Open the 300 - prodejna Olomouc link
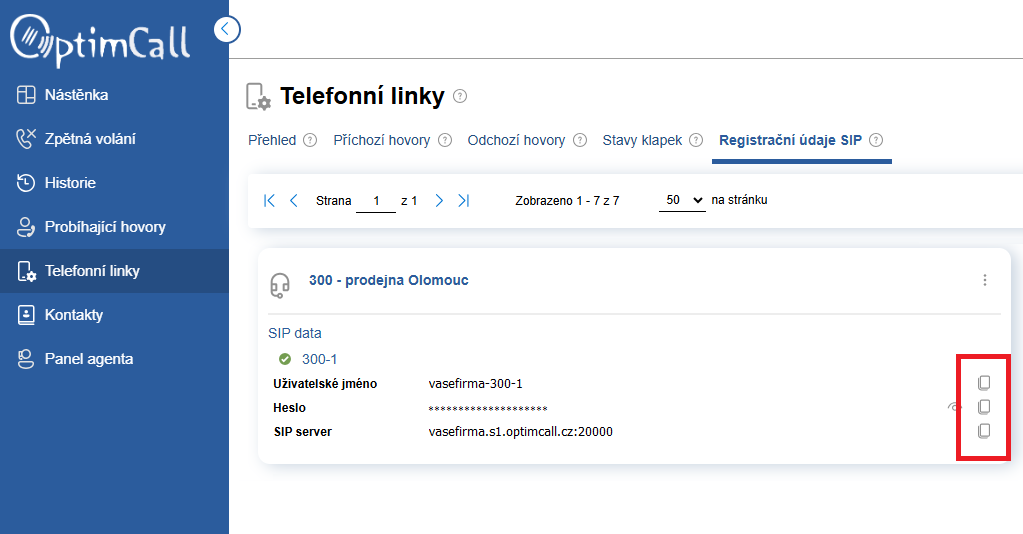The height and width of the screenshot is (534, 1023). point(388,280)
